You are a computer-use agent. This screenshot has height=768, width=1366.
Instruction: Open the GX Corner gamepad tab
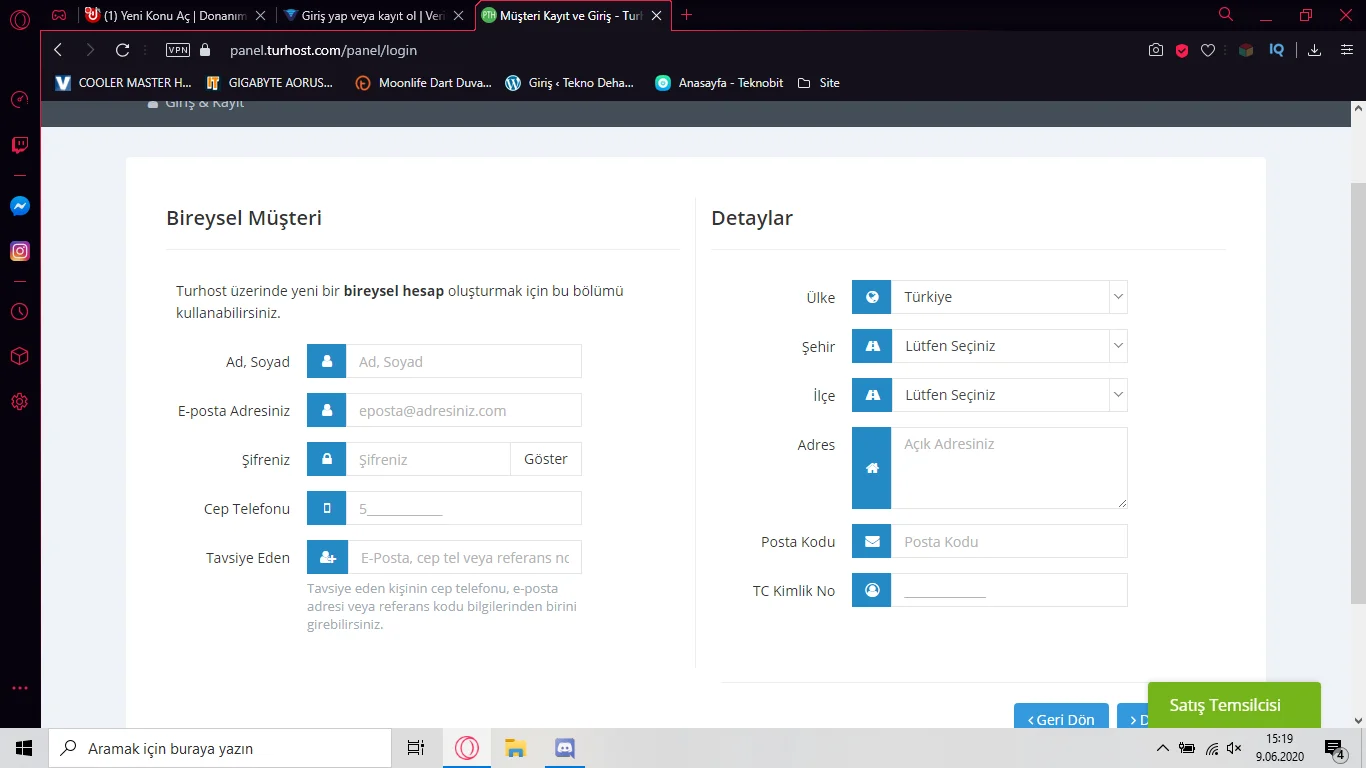pos(60,15)
